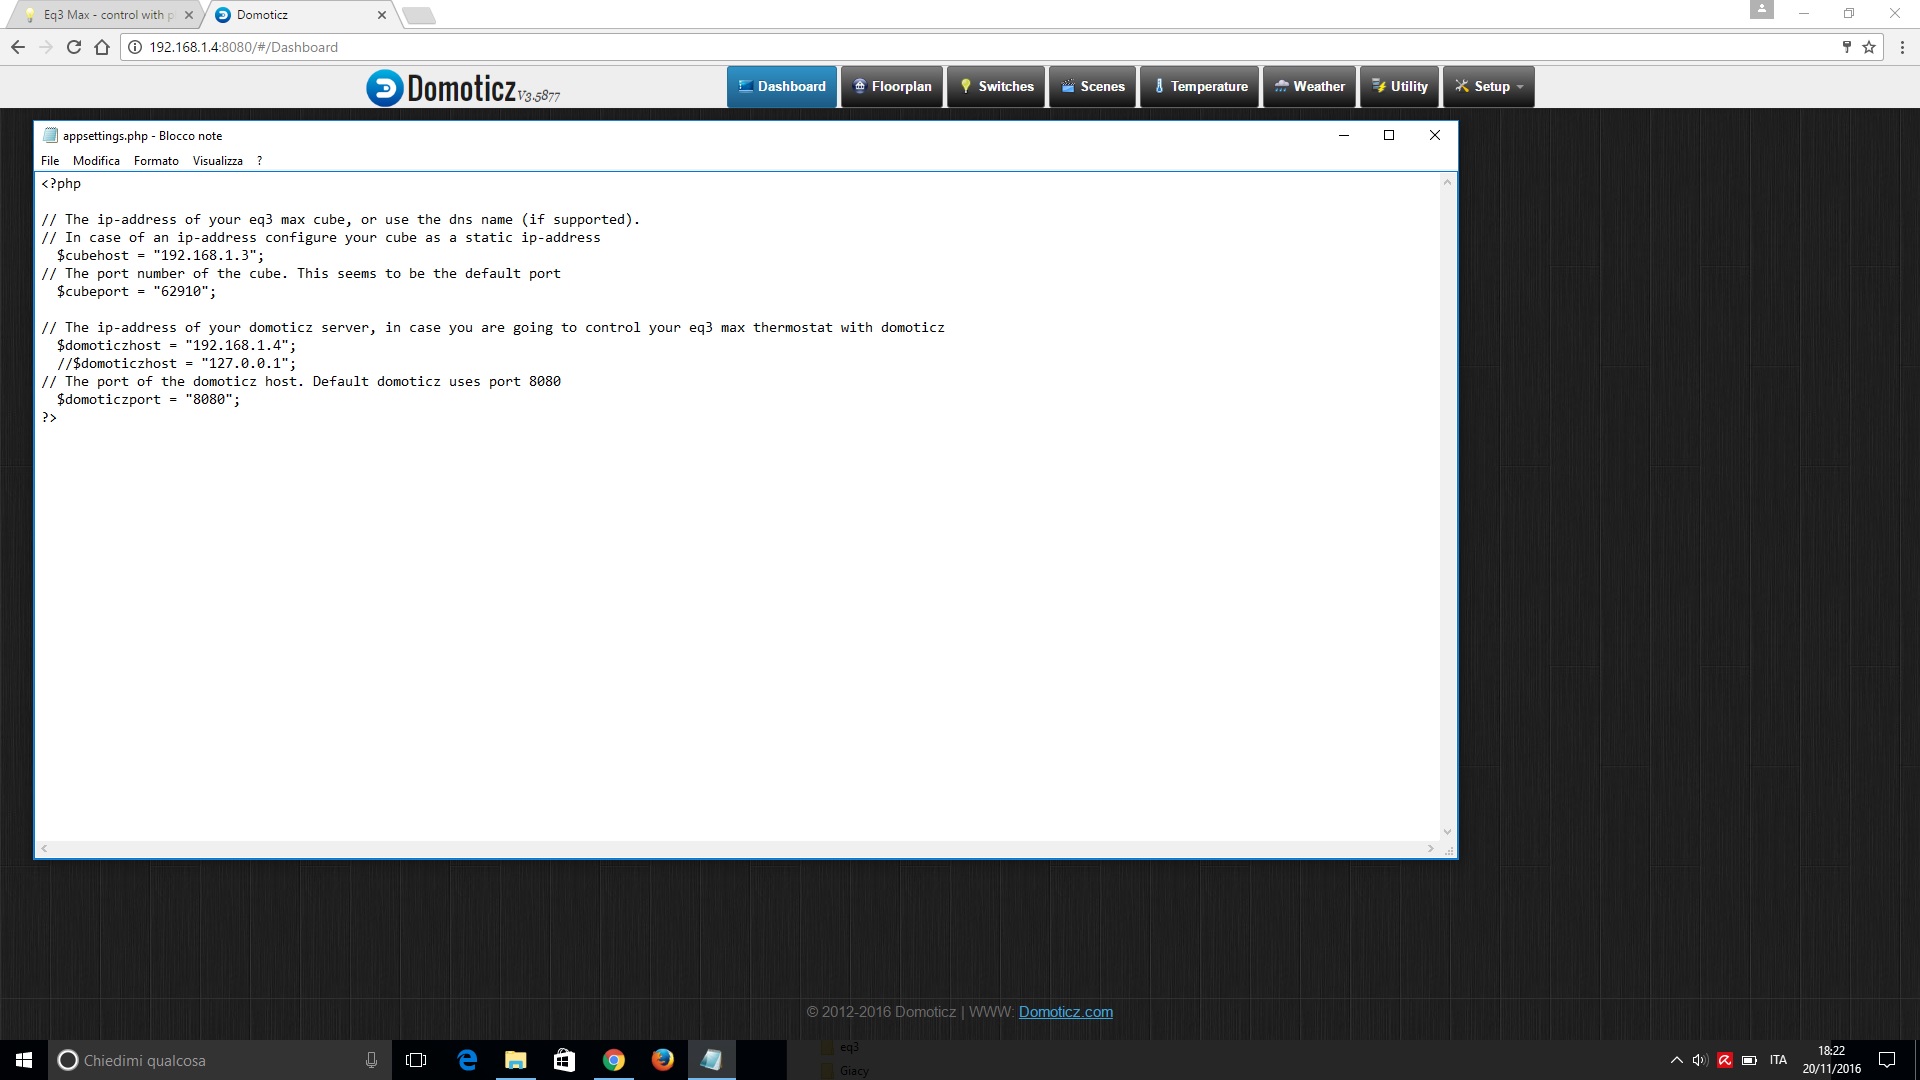Open the Weather tab
The image size is (1920, 1080).
point(1310,86)
